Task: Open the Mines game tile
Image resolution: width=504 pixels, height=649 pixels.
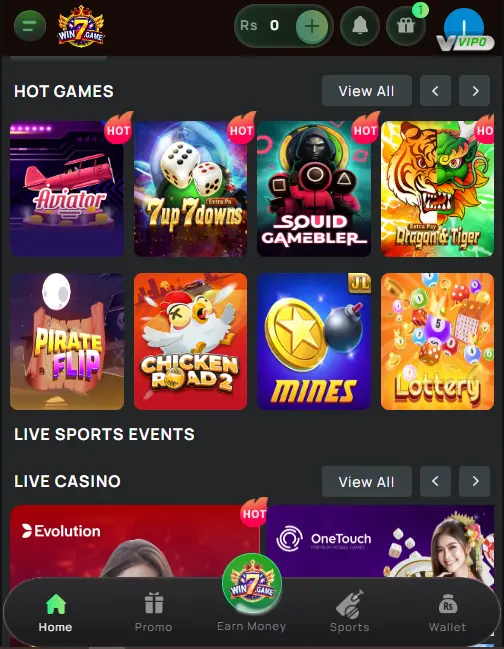Action: (314, 341)
